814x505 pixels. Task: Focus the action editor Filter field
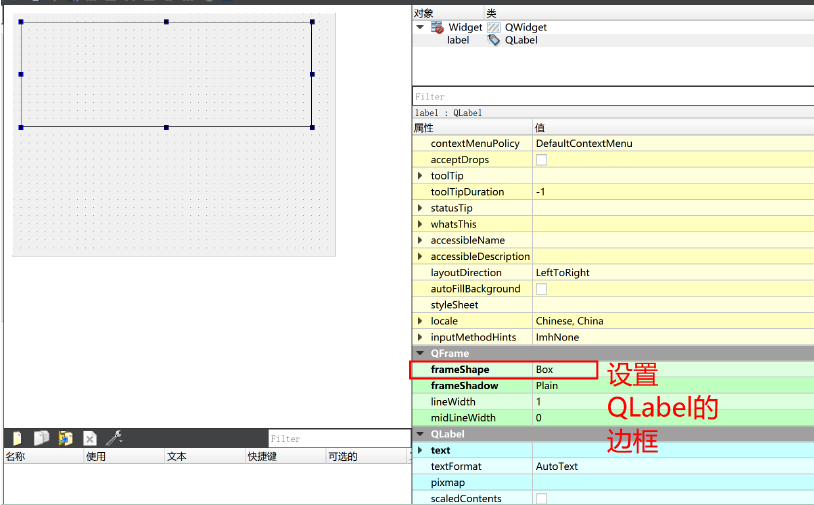coord(340,439)
